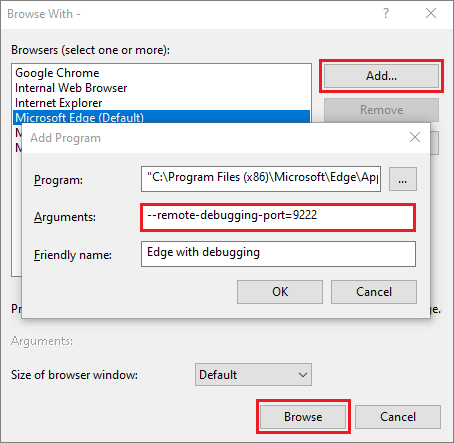
Task: Cancel the Browse With dialog
Action: click(x=398, y=417)
